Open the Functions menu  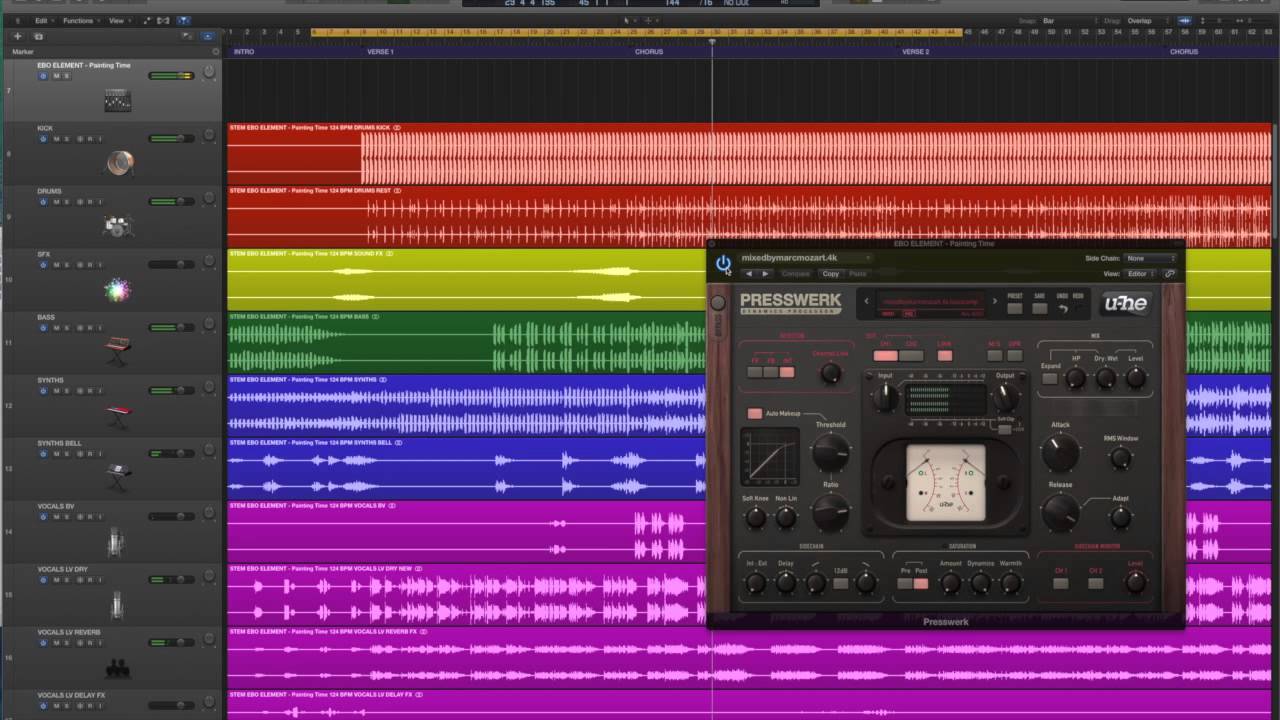pos(81,21)
